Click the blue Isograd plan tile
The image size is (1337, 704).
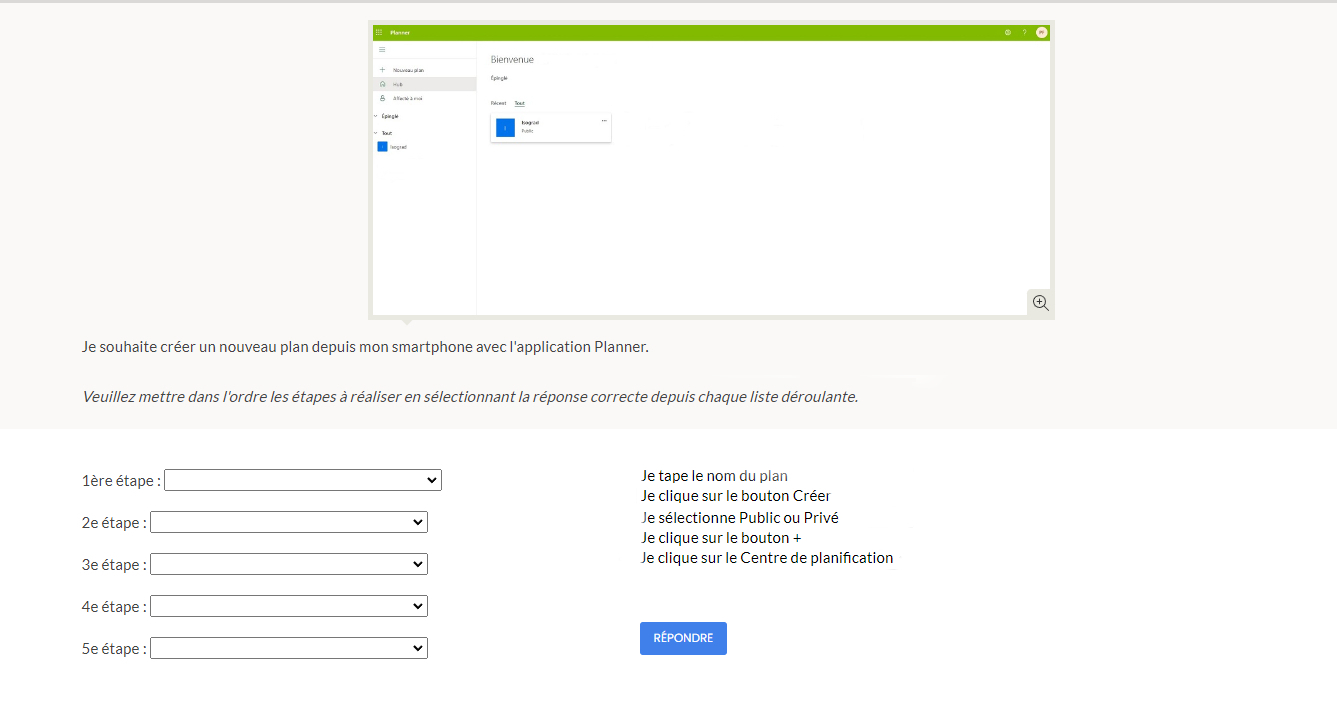(x=505, y=127)
